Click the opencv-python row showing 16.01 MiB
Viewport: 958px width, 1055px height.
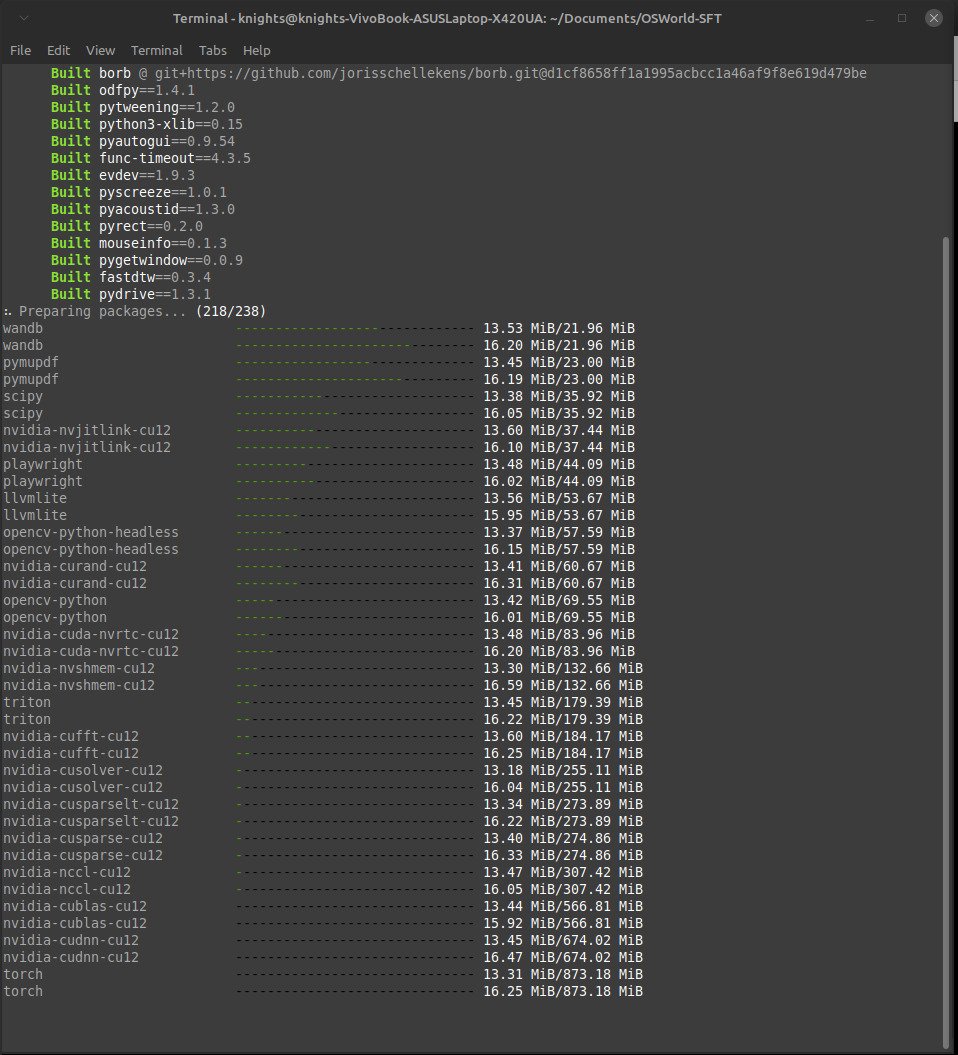(x=319, y=617)
